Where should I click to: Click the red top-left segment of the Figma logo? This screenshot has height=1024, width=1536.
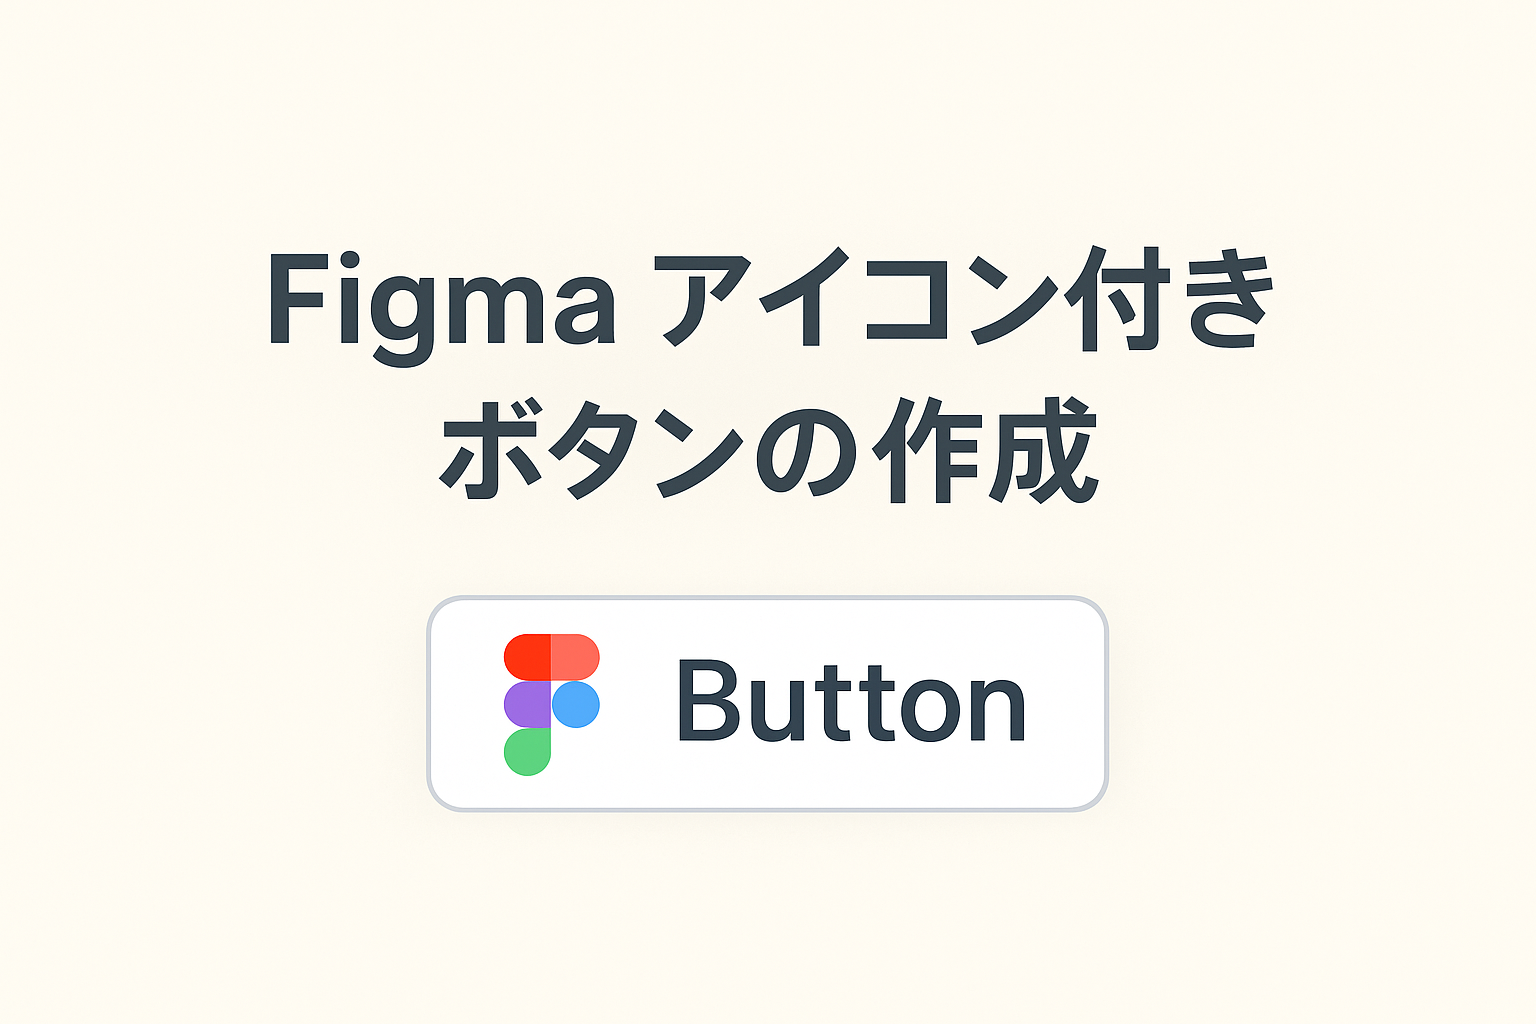(527, 657)
